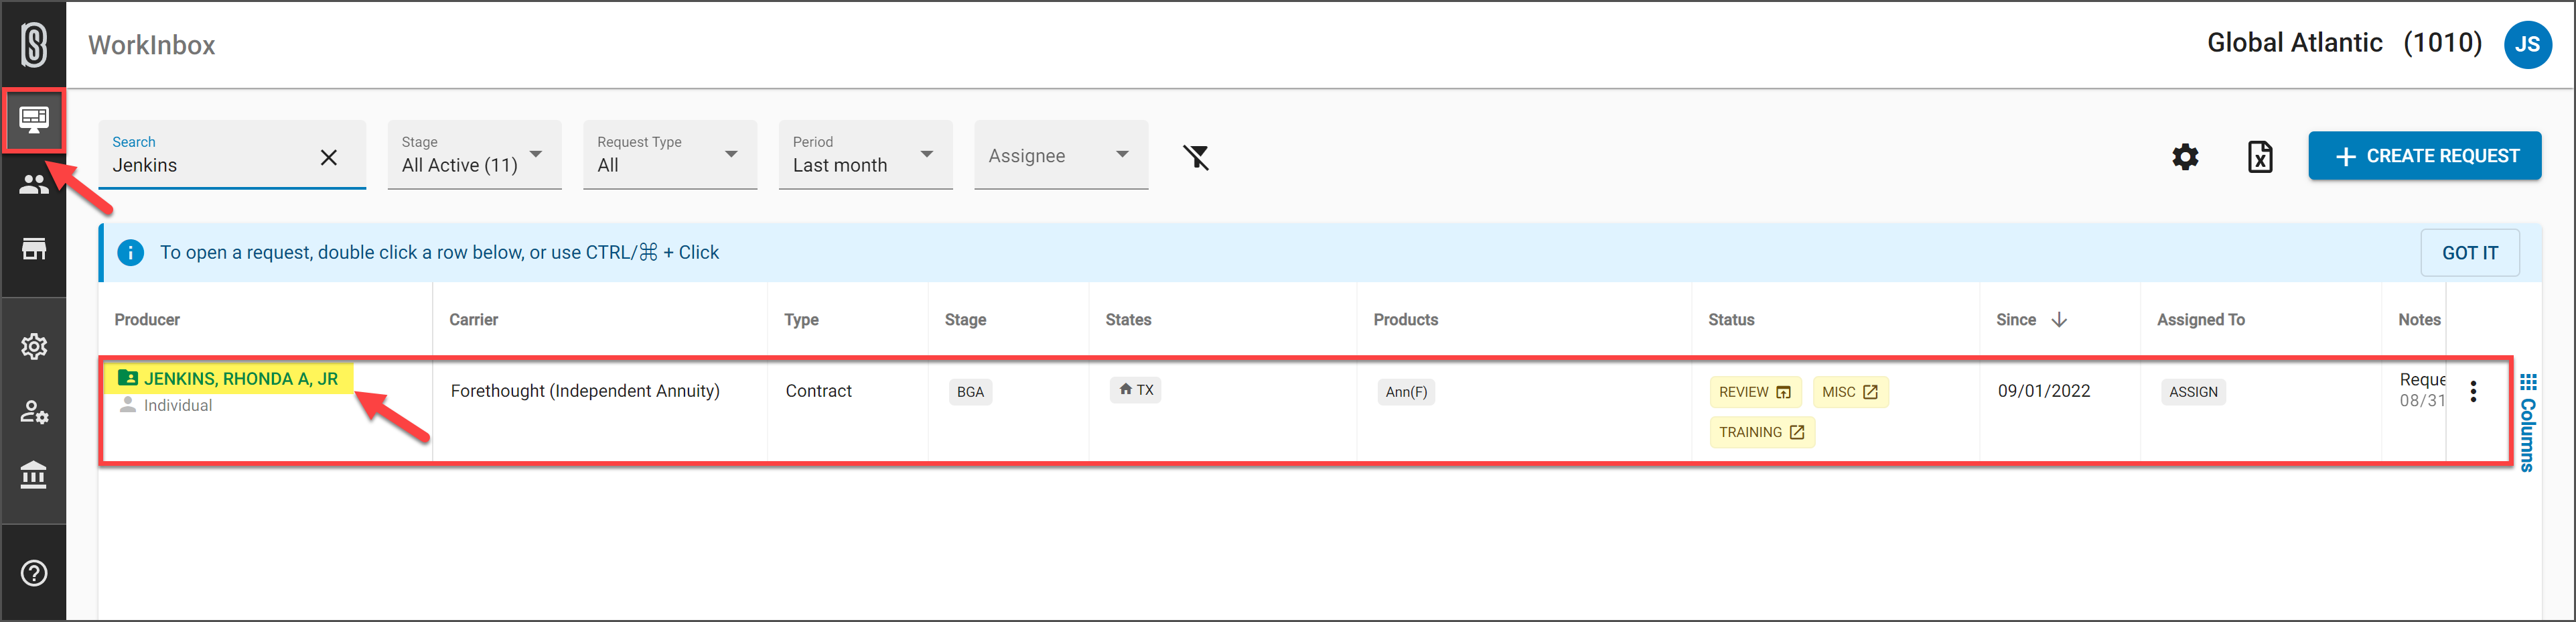The height and width of the screenshot is (622, 2576).
Task: Reset all filters with the filter-off icon
Action: pyautogui.click(x=1196, y=157)
